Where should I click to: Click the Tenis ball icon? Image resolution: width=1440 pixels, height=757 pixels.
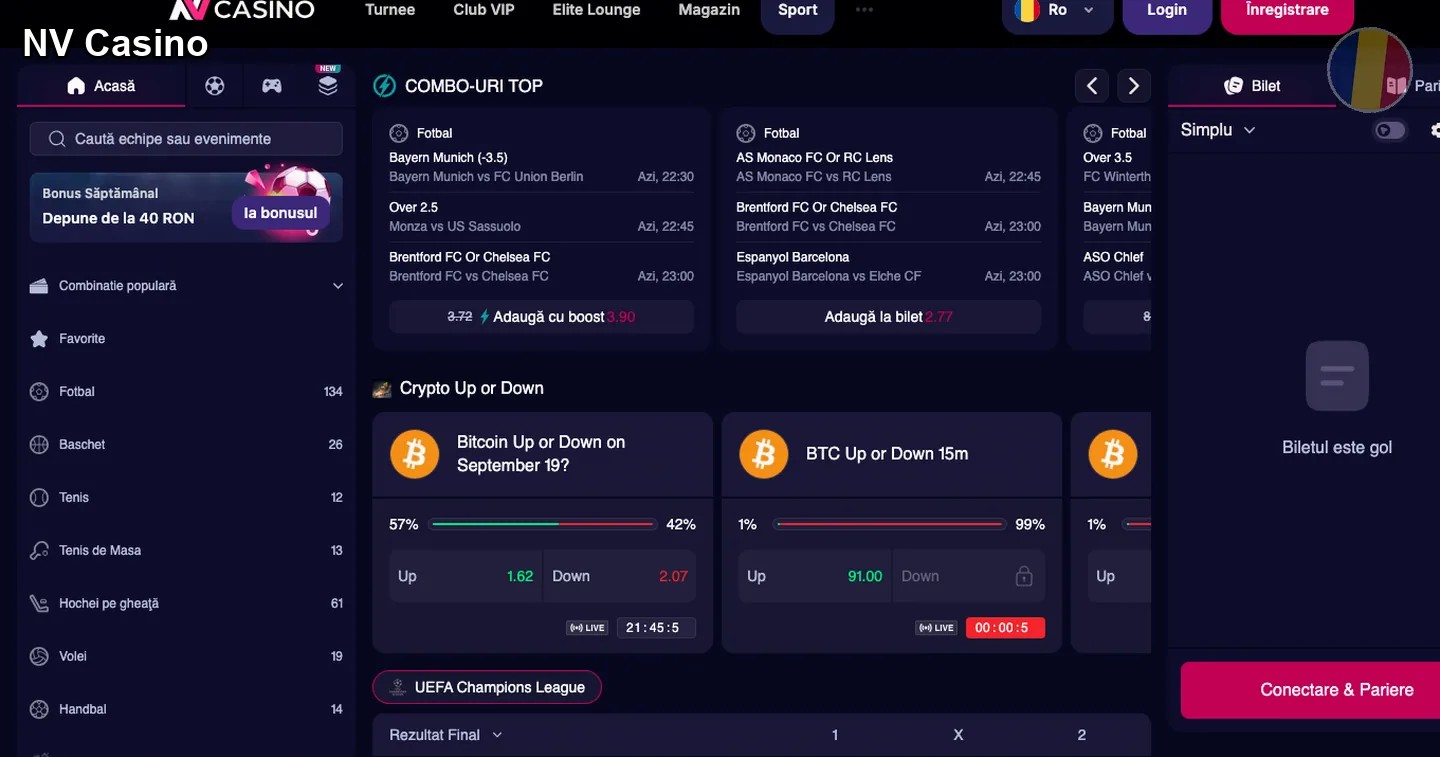pyautogui.click(x=39, y=498)
